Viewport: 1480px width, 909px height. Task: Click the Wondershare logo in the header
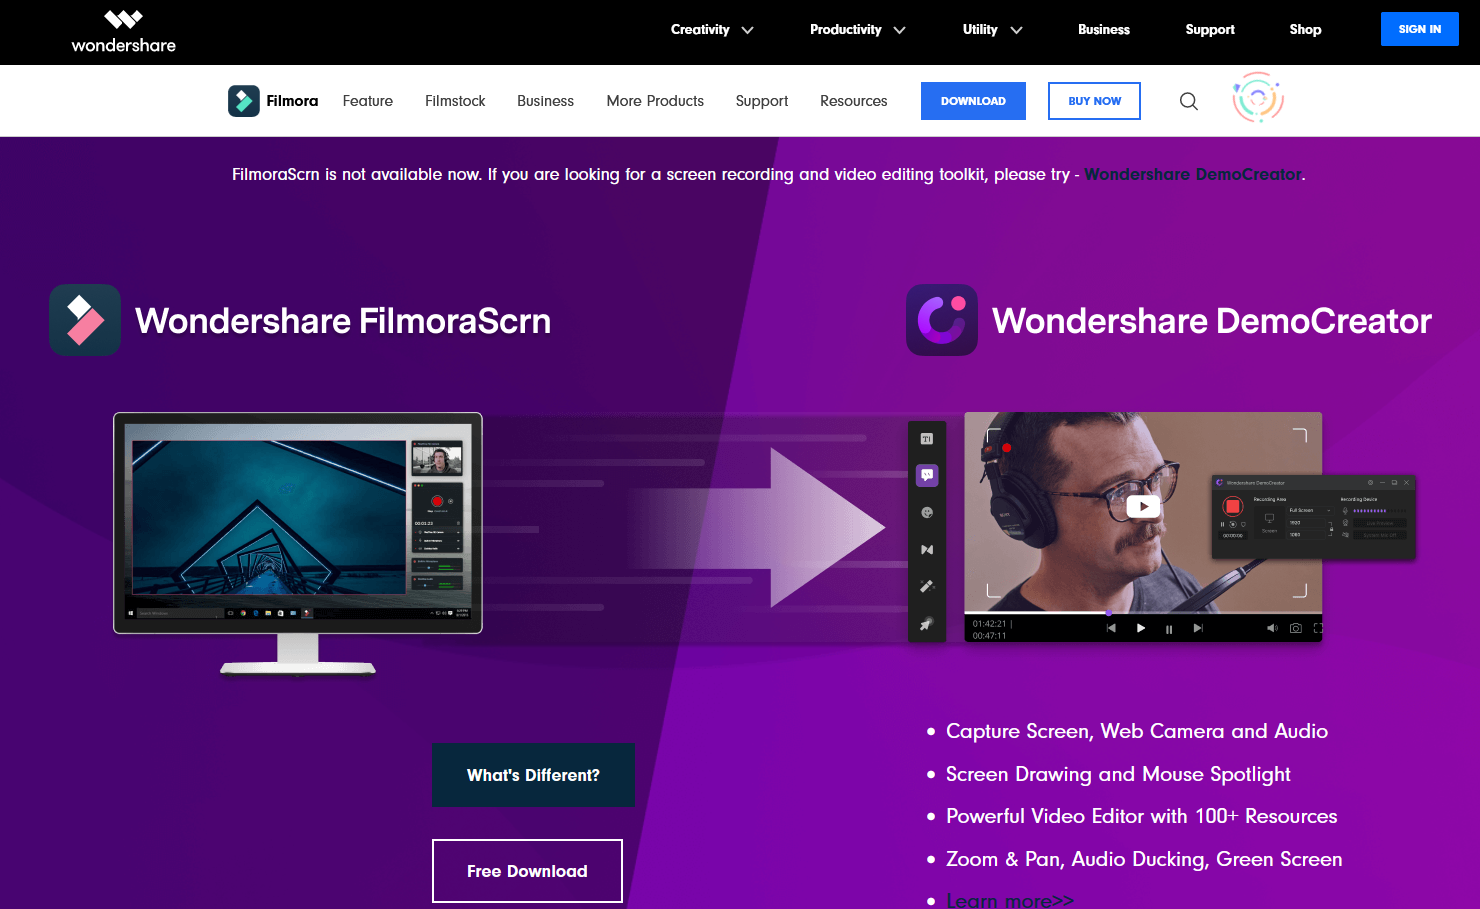(123, 31)
